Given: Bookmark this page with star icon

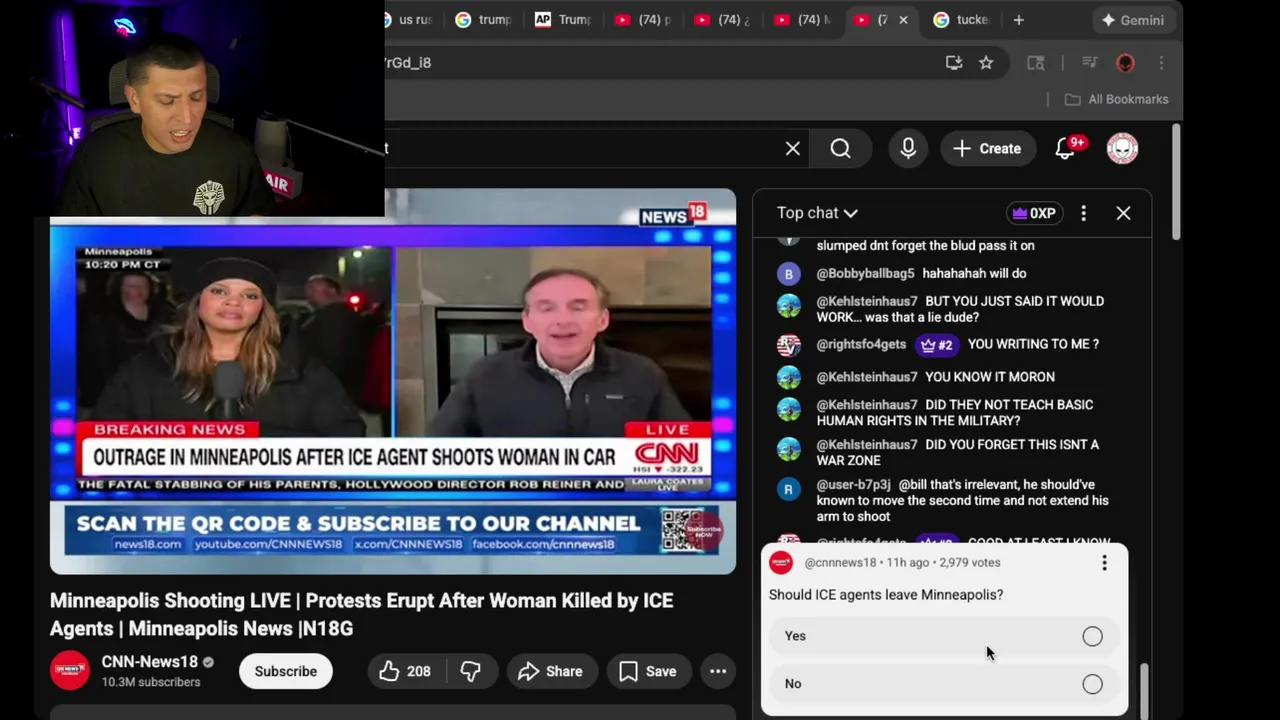Looking at the screenshot, I should 986,63.
